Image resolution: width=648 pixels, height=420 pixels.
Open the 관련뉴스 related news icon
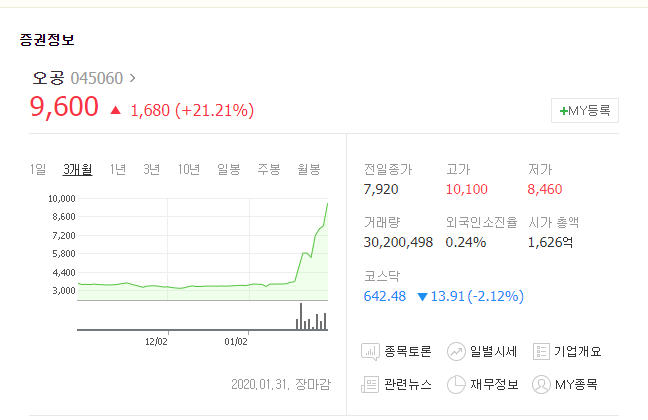coord(370,384)
